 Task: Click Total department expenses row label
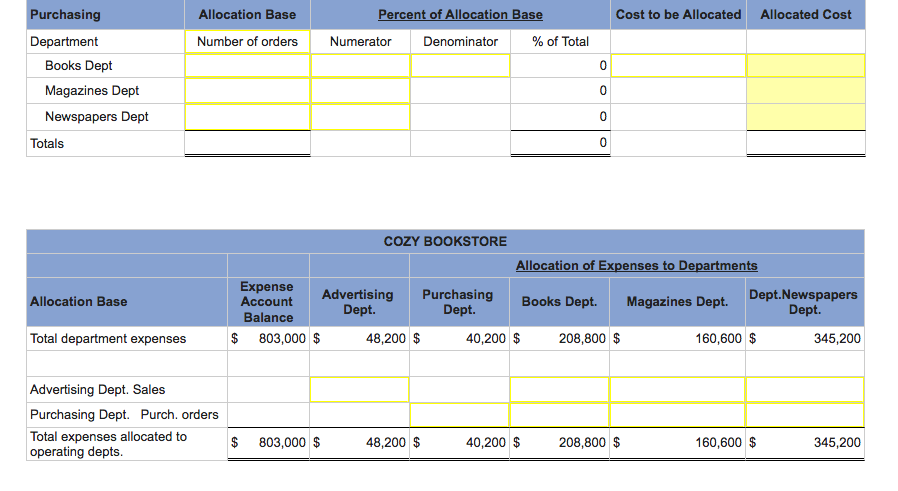[x=108, y=339]
